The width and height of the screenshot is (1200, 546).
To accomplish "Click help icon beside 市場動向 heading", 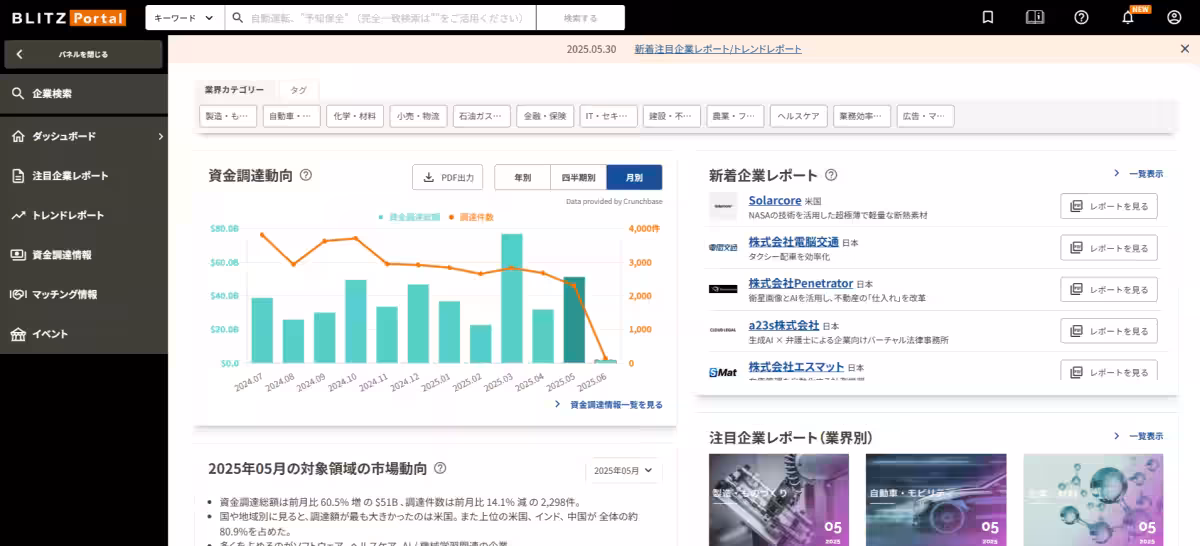I will pyautogui.click(x=440, y=468).
